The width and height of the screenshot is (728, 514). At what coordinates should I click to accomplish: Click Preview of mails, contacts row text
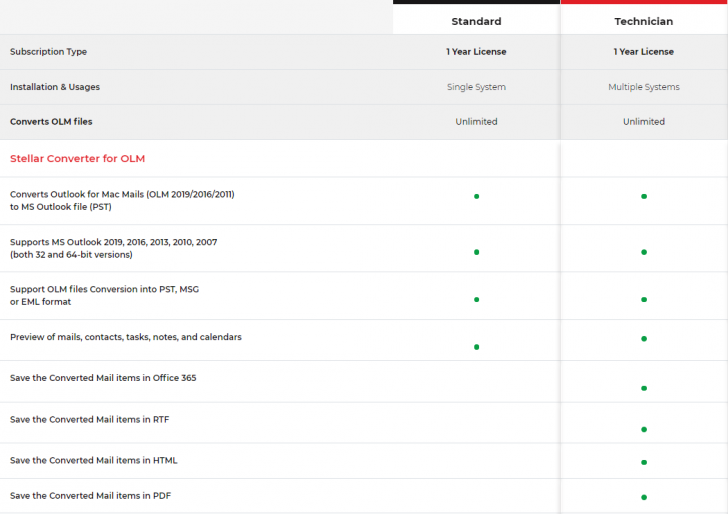(126, 337)
